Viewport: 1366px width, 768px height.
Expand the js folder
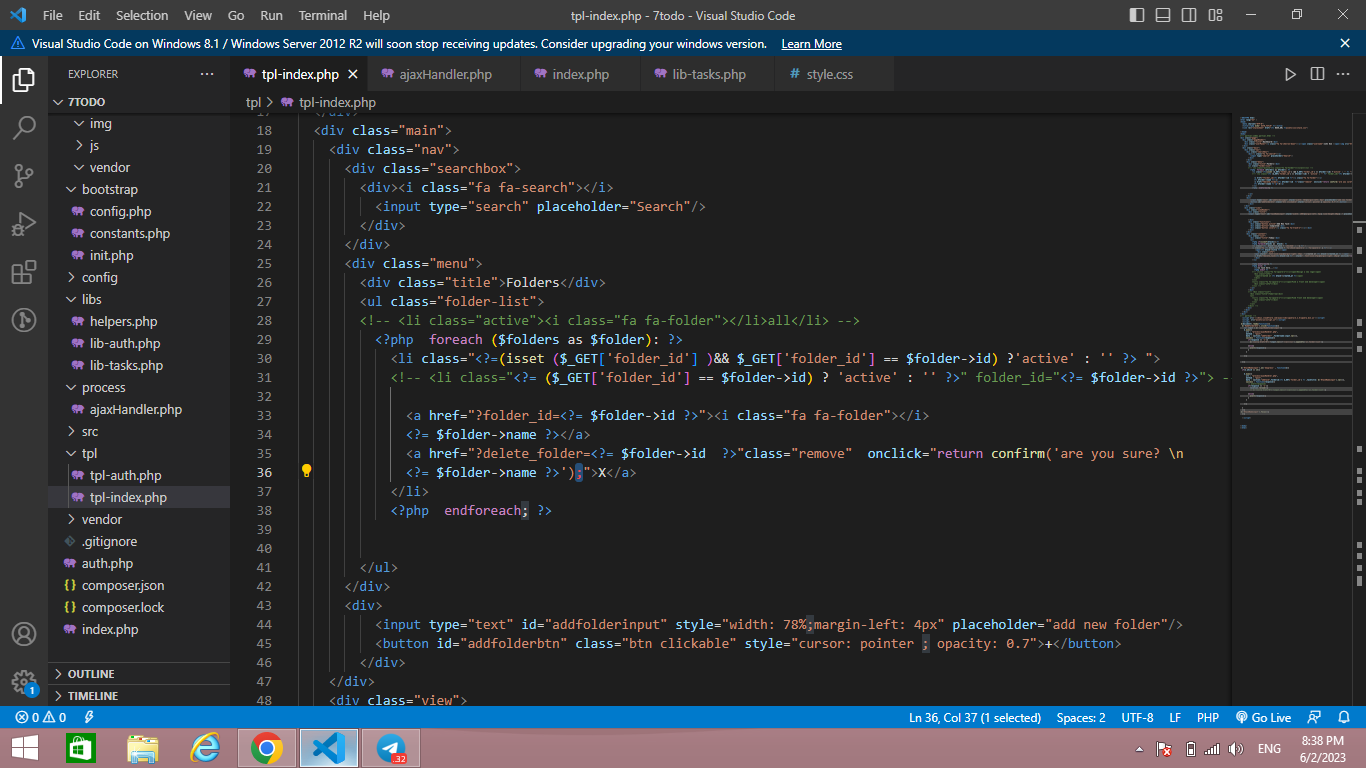tap(141, 145)
